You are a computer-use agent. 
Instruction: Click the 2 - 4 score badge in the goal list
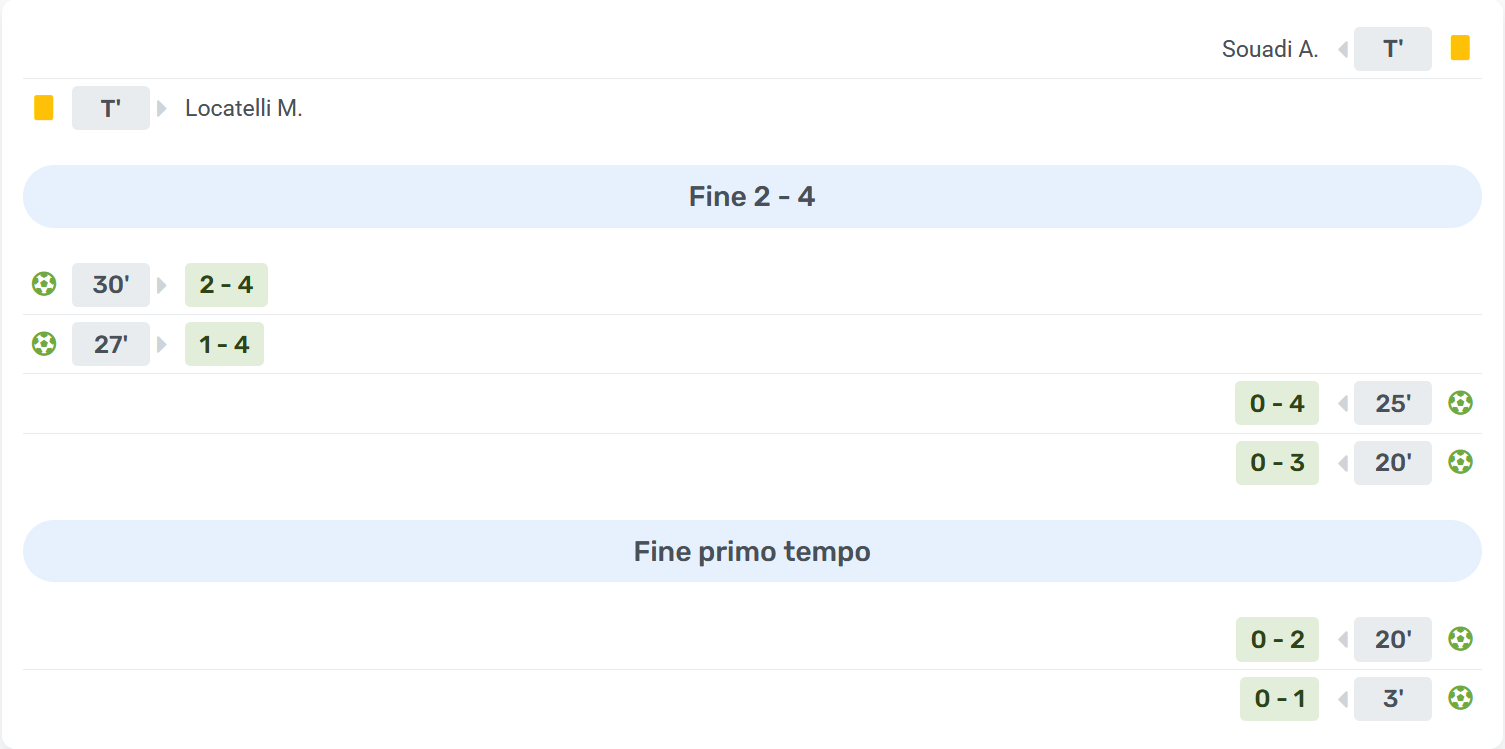tap(226, 285)
